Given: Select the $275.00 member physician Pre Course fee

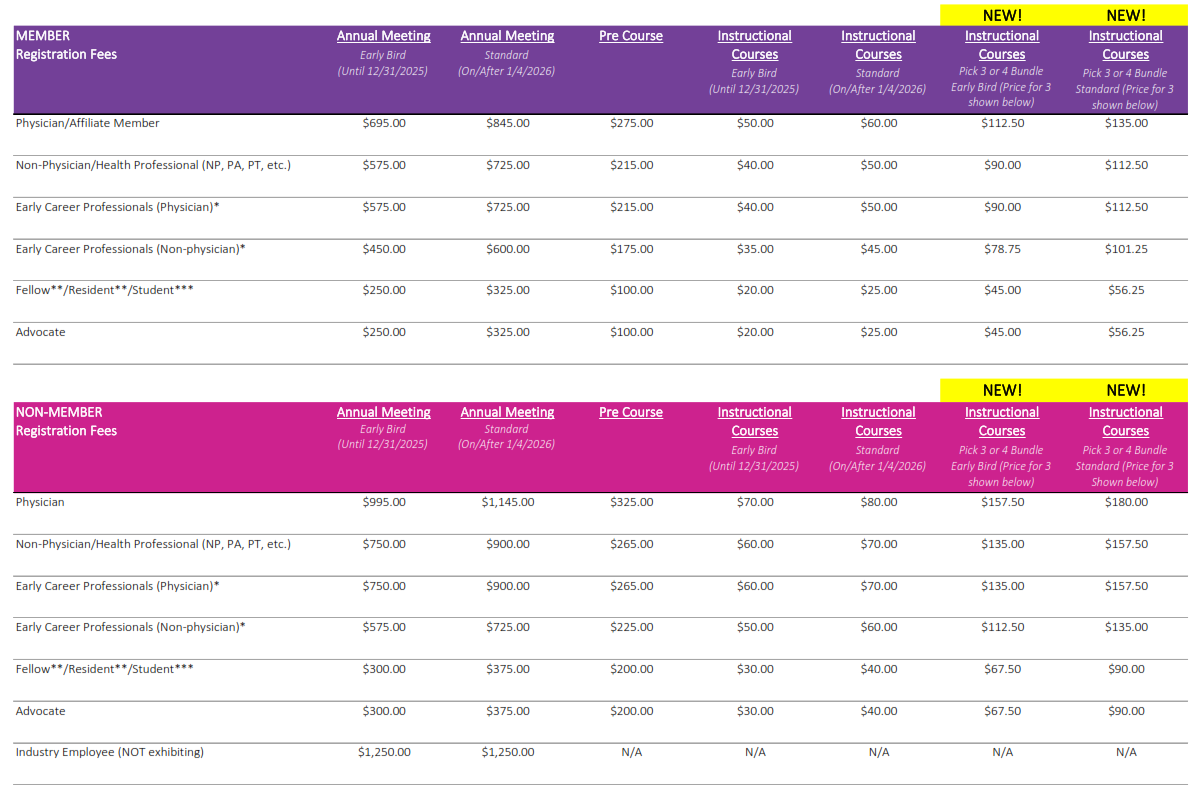Looking at the screenshot, I should point(631,123).
